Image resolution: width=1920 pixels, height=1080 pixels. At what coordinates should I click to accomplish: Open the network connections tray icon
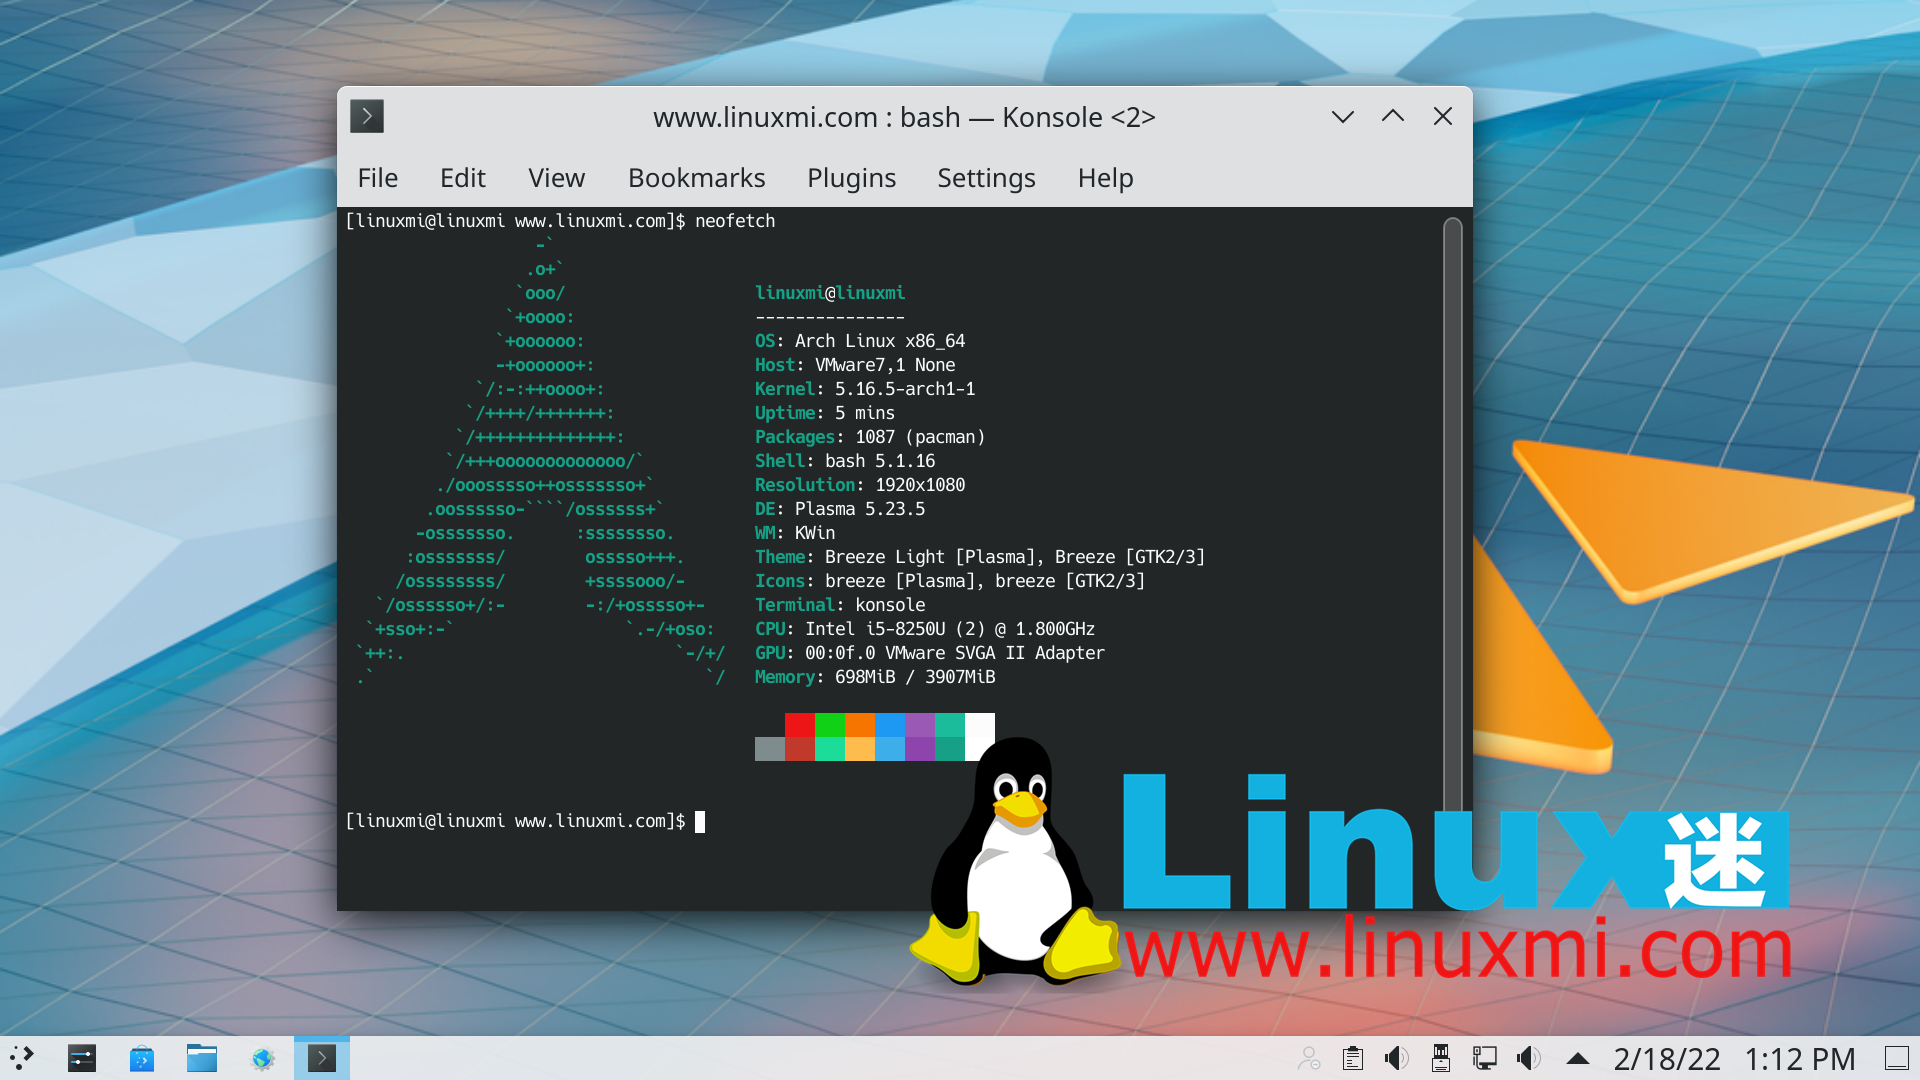click(1485, 1058)
